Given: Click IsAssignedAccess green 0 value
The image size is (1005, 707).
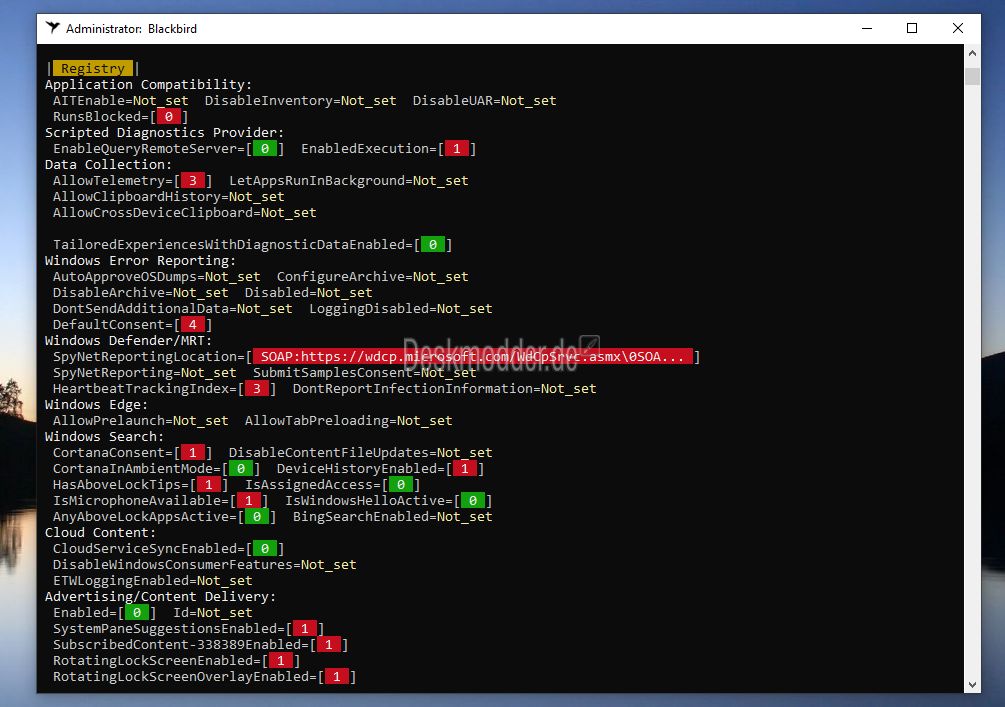Looking at the screenshot, I should pyautogui.click(x=401, y=485).
